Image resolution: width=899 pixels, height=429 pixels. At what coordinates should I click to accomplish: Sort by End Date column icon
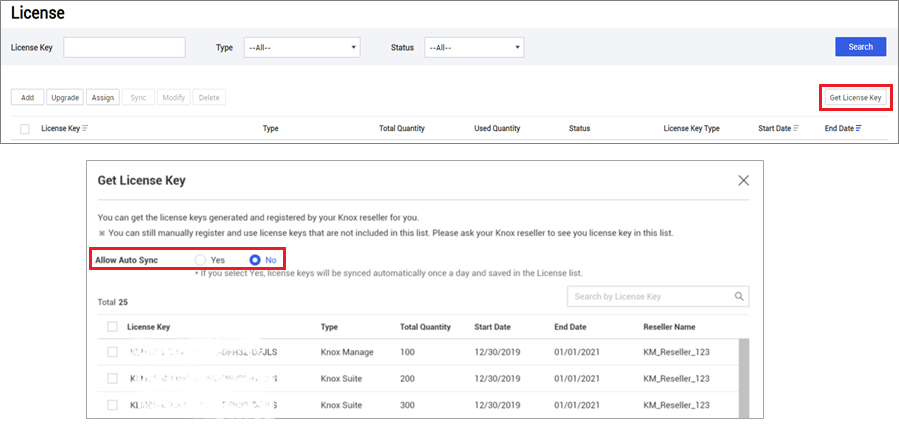point(858,128)
